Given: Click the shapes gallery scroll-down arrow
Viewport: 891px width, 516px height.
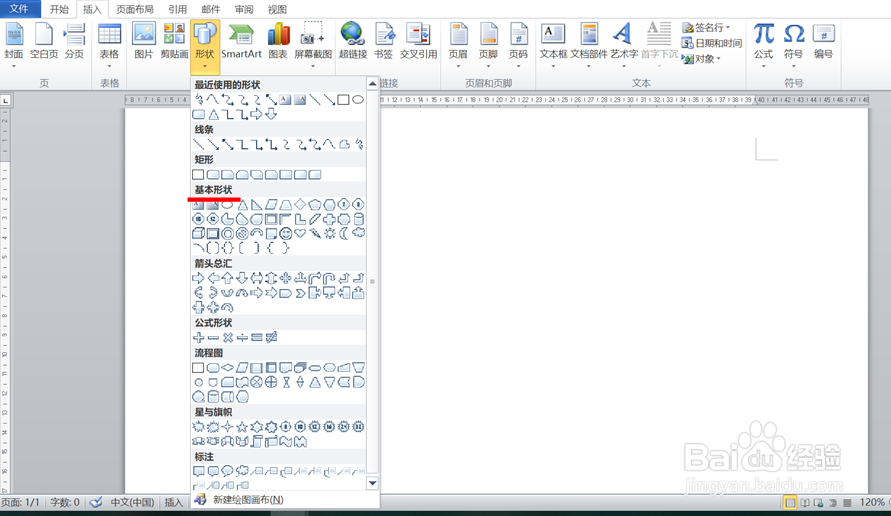Looking at the screenshot, I should [372, 483].
